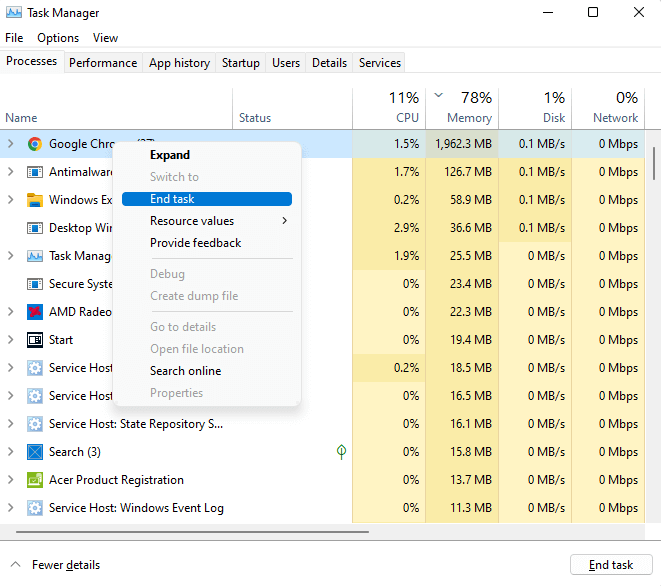This screenshot has width=661, height=586.
Task: Expand the Google Chrome process group
Action: coord(10,144)
